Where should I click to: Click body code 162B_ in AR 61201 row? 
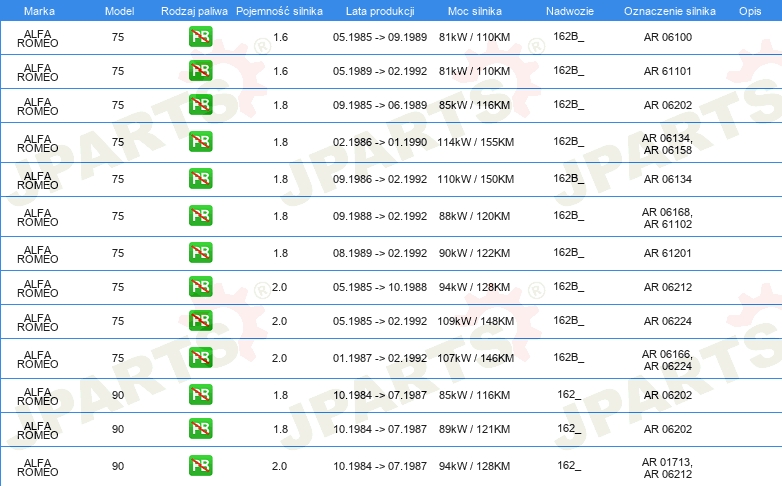point(568,252)
